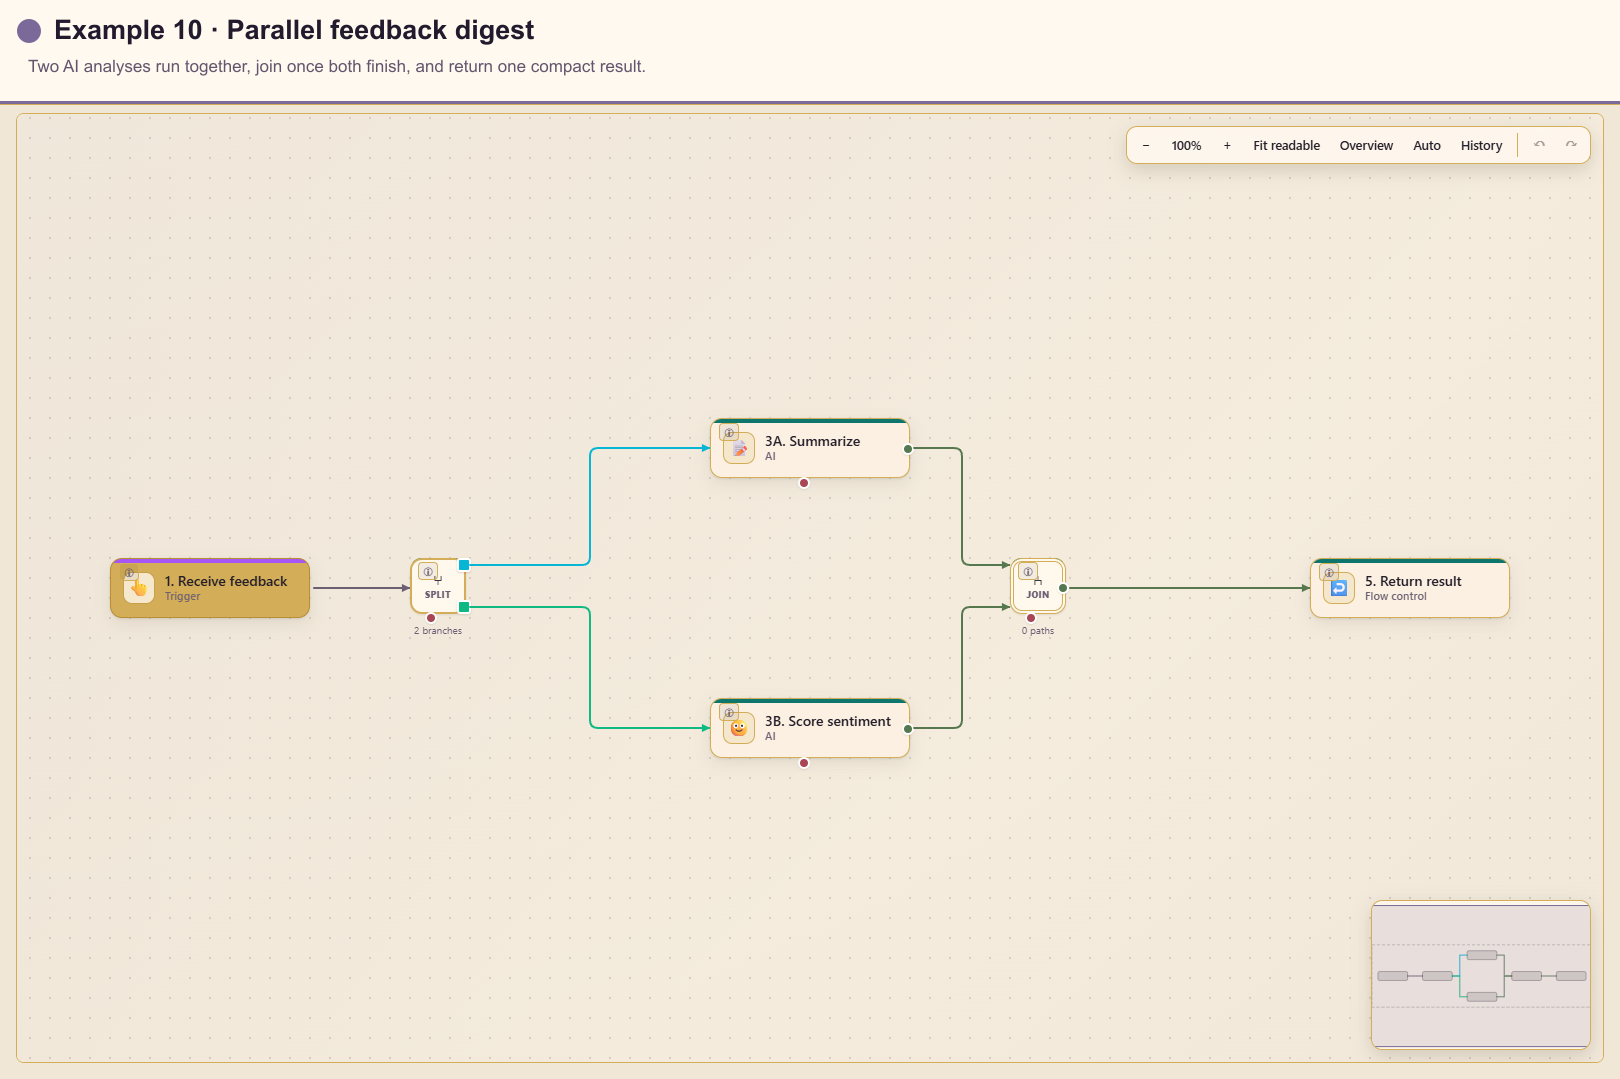Open the History panel
Image resolution: width=1620 pixels, height=1079 pixels.
(1481, 146)
